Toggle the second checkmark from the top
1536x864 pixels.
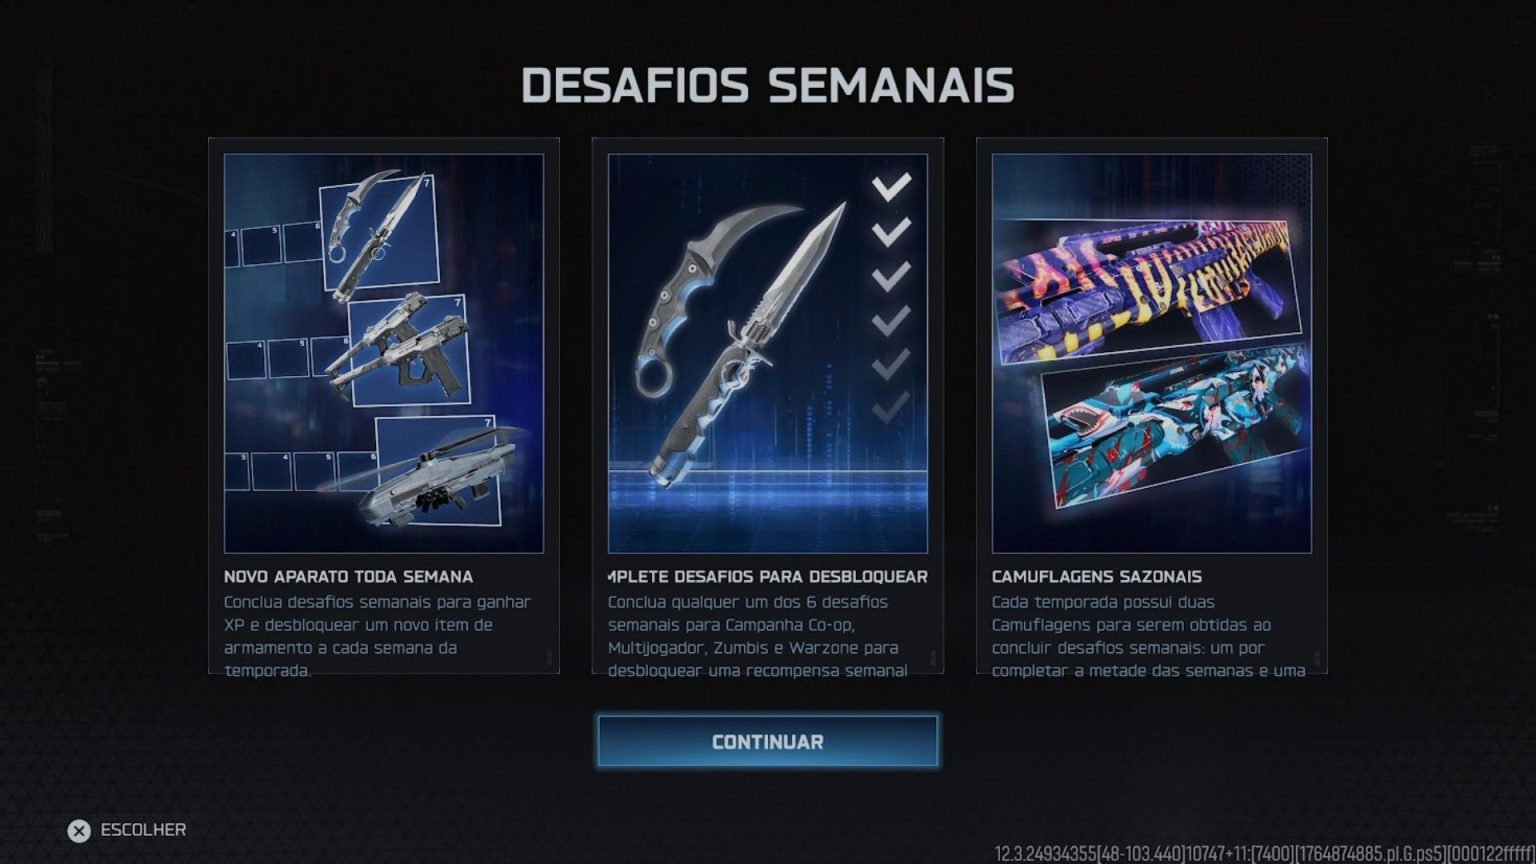click(x=891, y=232)
